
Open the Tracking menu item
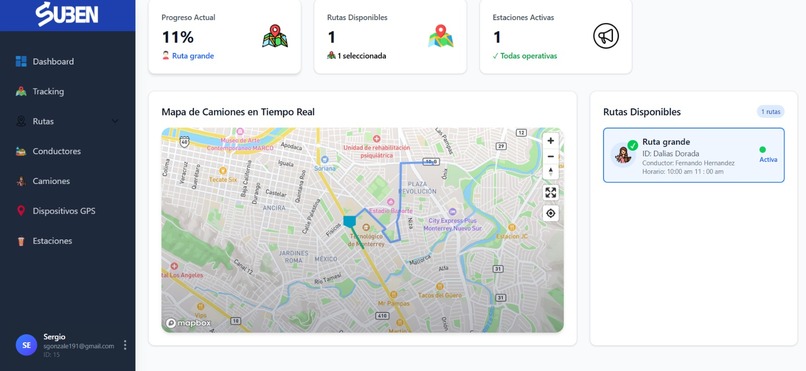pyautogui.click(x=67, y=91)
